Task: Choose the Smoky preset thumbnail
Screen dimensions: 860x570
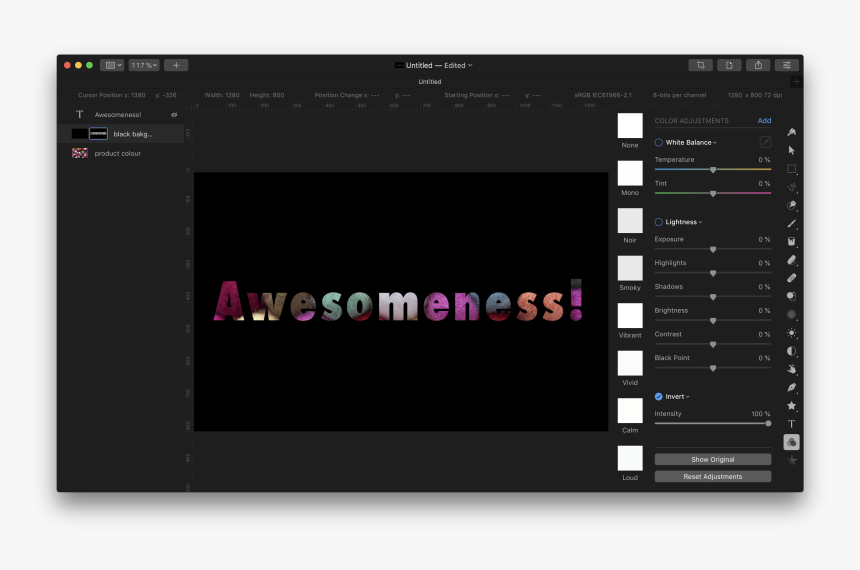Action: (x=630, y=268)
